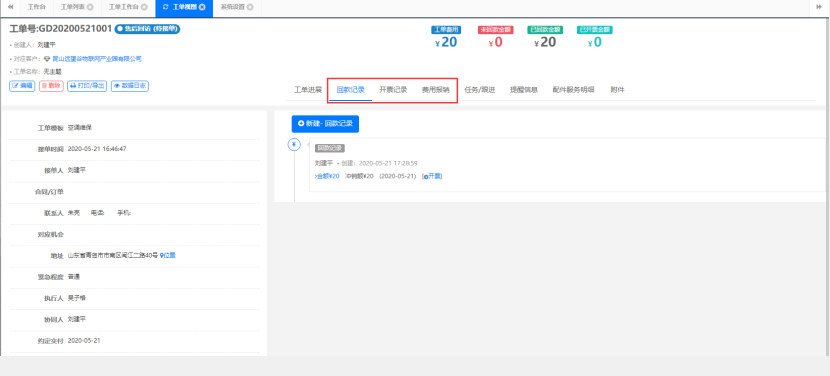Open customer link 昆山远望谷物联网产业园有限公司
Viewport: 830px width, 376px height.
(x=97, y=59)
